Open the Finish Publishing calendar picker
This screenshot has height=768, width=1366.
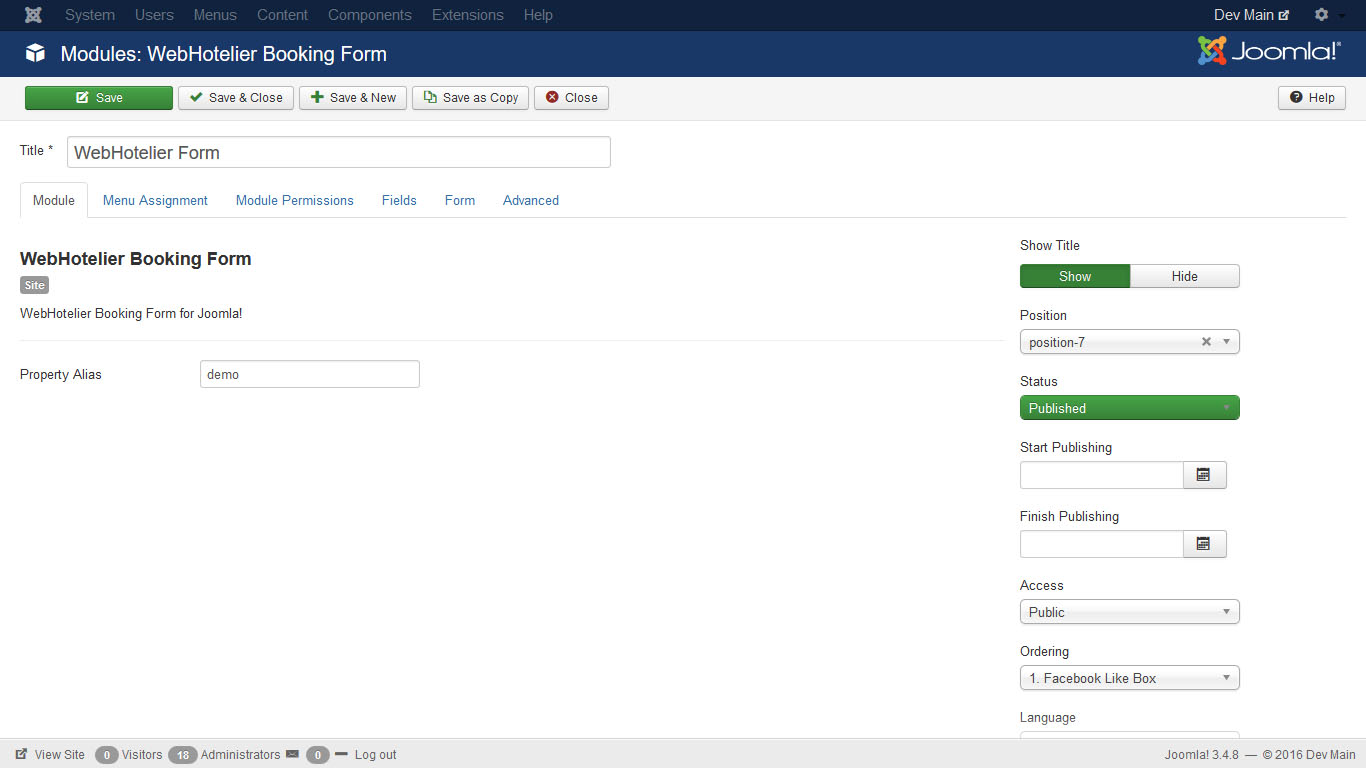coord(1204,544)
